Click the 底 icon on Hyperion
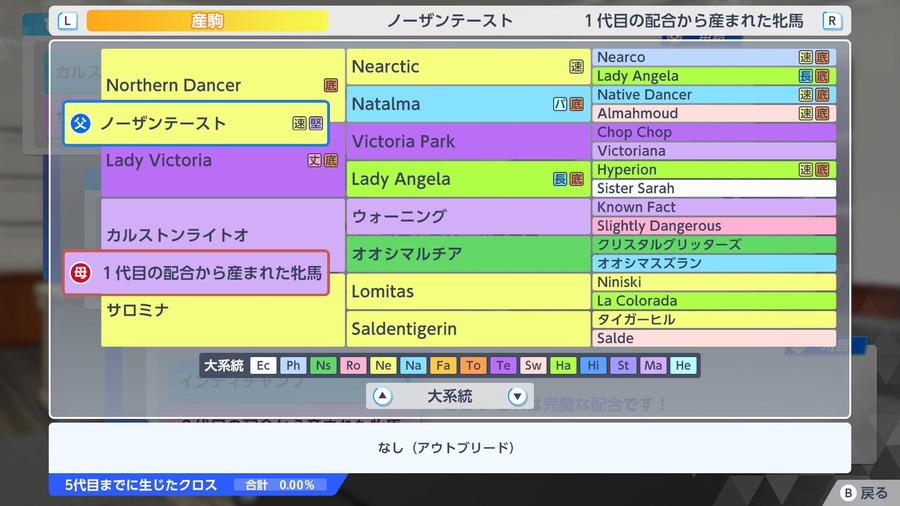Viewport: 900px width, 506px height. 822,170
